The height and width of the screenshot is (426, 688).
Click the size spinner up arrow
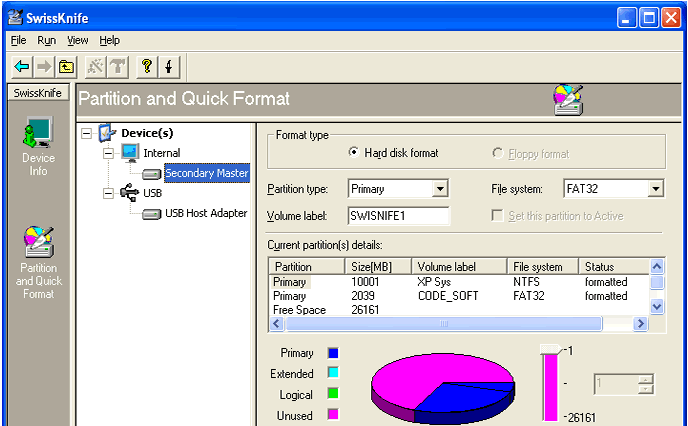[645, 379]
